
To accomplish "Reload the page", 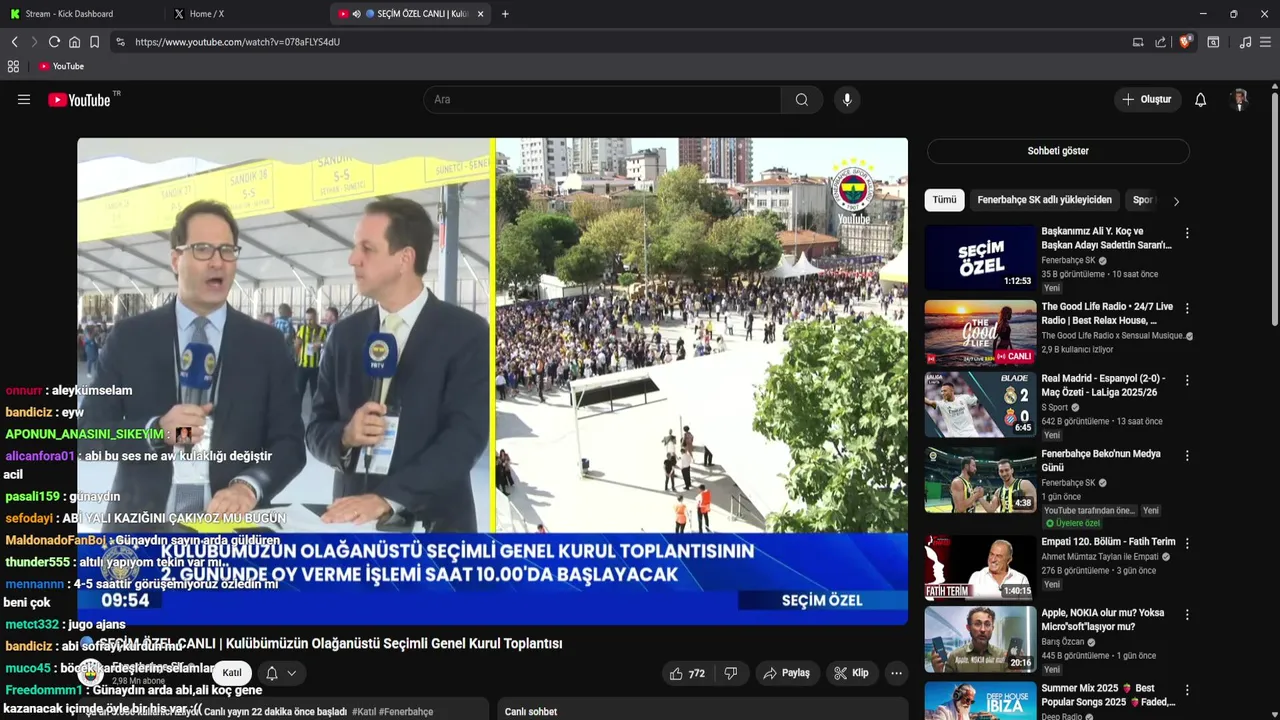I will click(54, 42).
